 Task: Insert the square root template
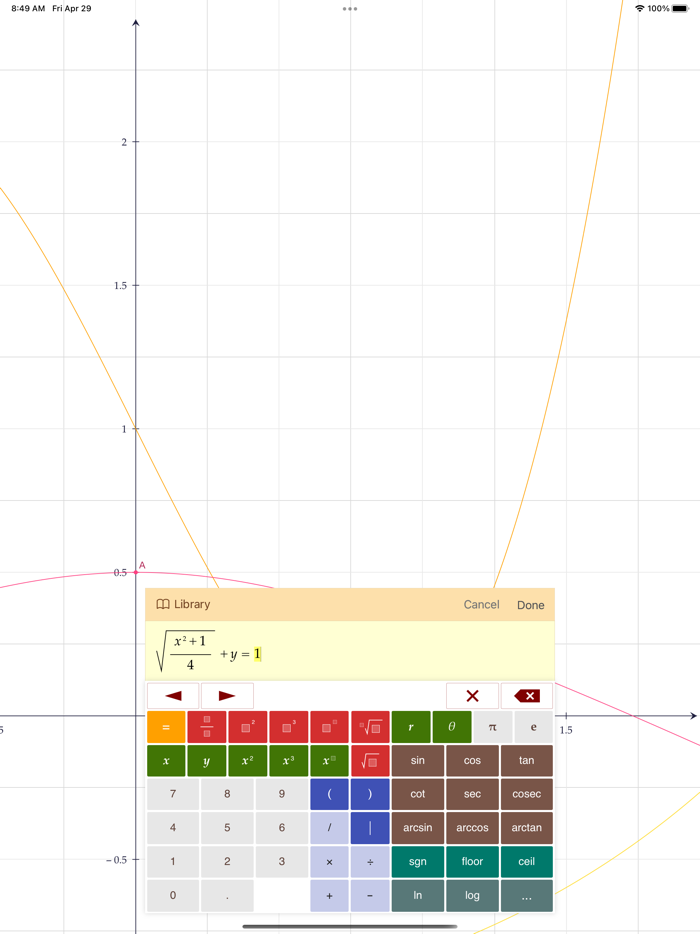370,761
